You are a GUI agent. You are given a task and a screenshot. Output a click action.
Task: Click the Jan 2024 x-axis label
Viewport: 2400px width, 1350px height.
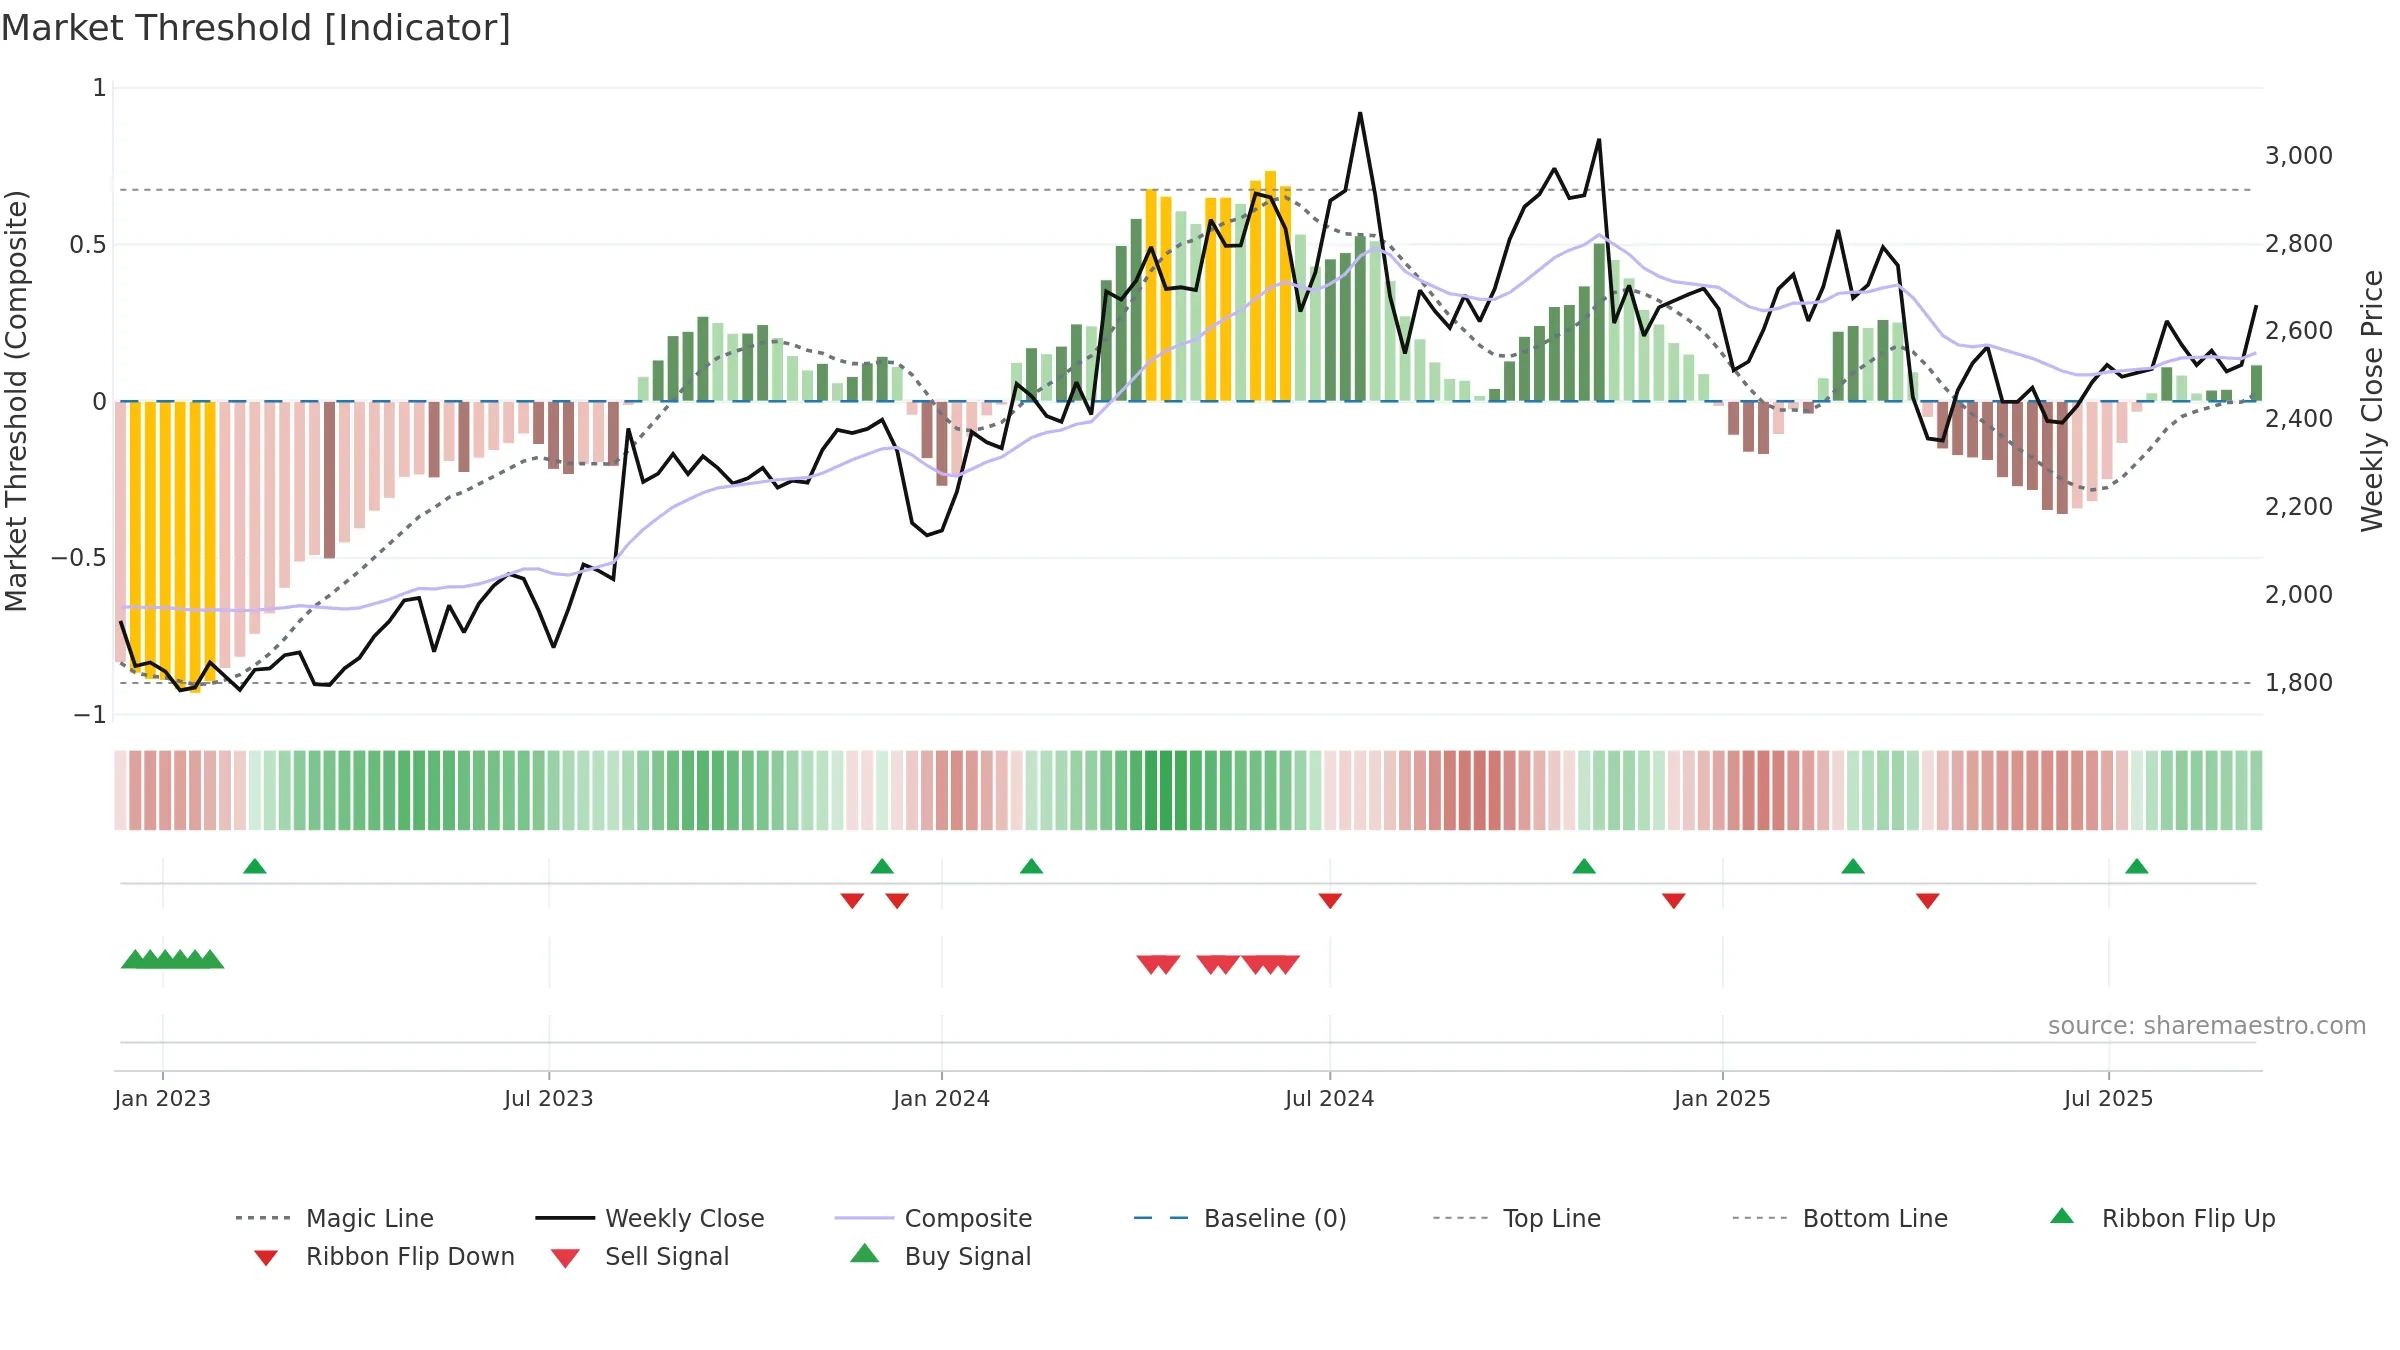pyautogui.click(x=942, y=1099)
